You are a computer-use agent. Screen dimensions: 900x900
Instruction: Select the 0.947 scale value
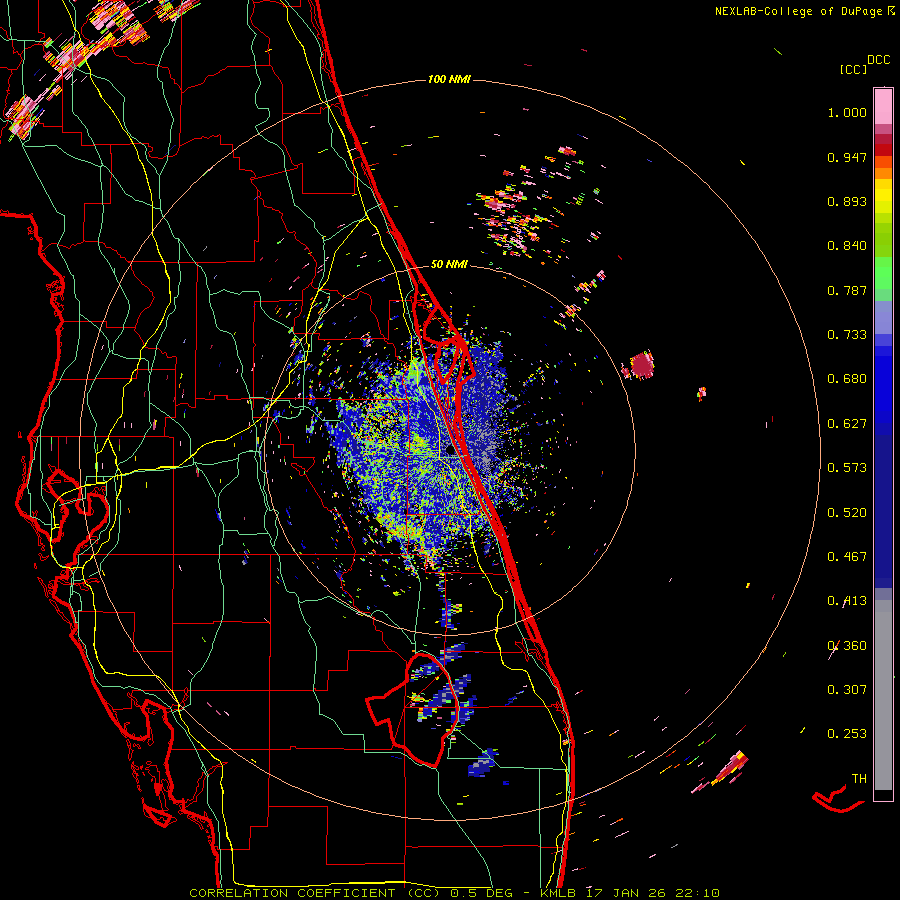[x=847, y=157]
